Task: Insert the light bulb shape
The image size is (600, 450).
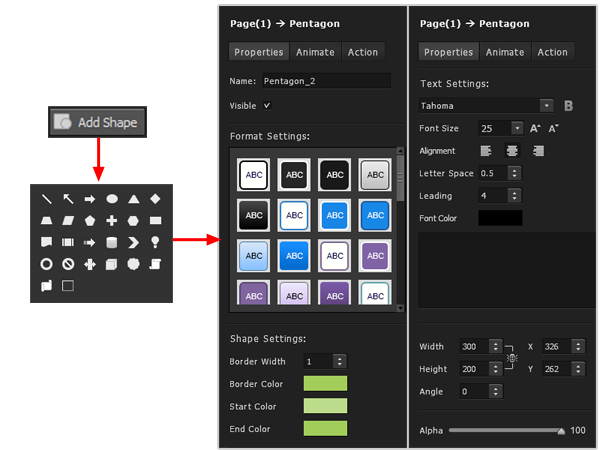Action: pyautogui.click(x=156, y=242)
